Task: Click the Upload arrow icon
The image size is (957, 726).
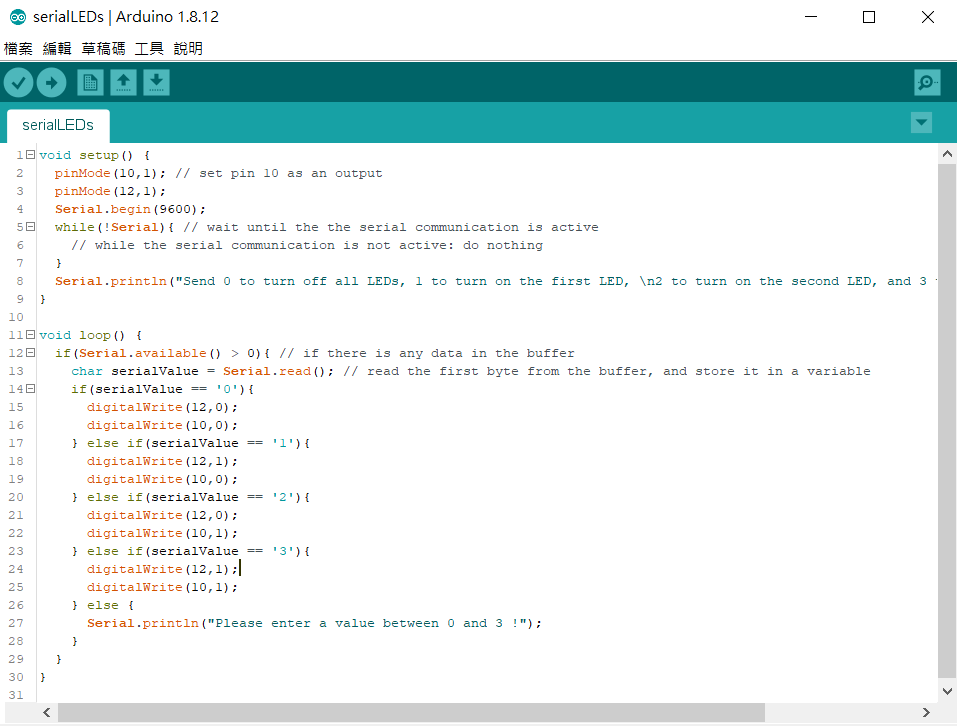Action: pos(51,82)
